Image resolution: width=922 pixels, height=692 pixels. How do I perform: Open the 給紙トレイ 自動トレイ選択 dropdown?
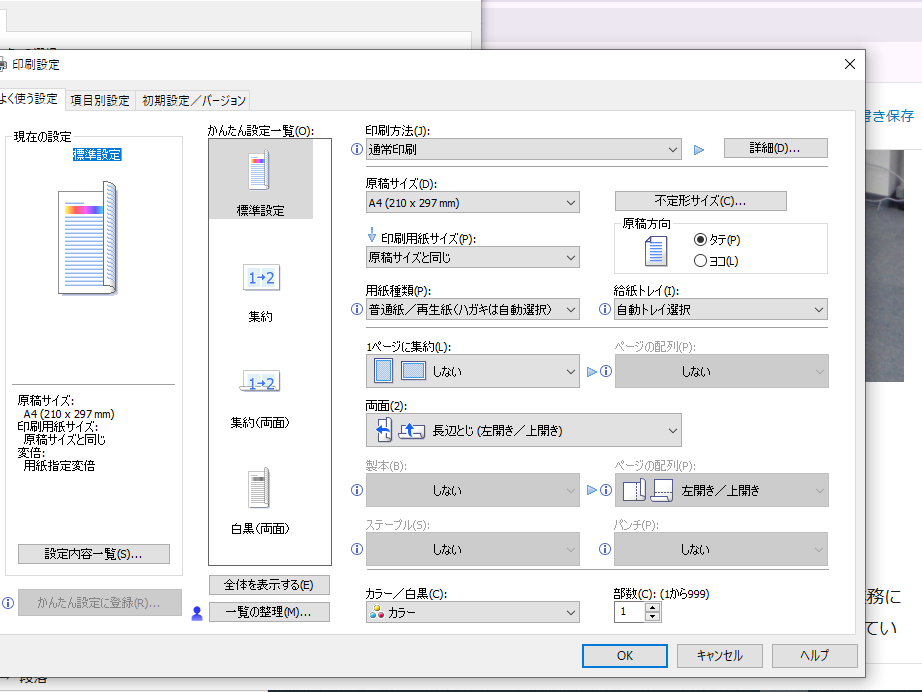[x=720, y=310]
